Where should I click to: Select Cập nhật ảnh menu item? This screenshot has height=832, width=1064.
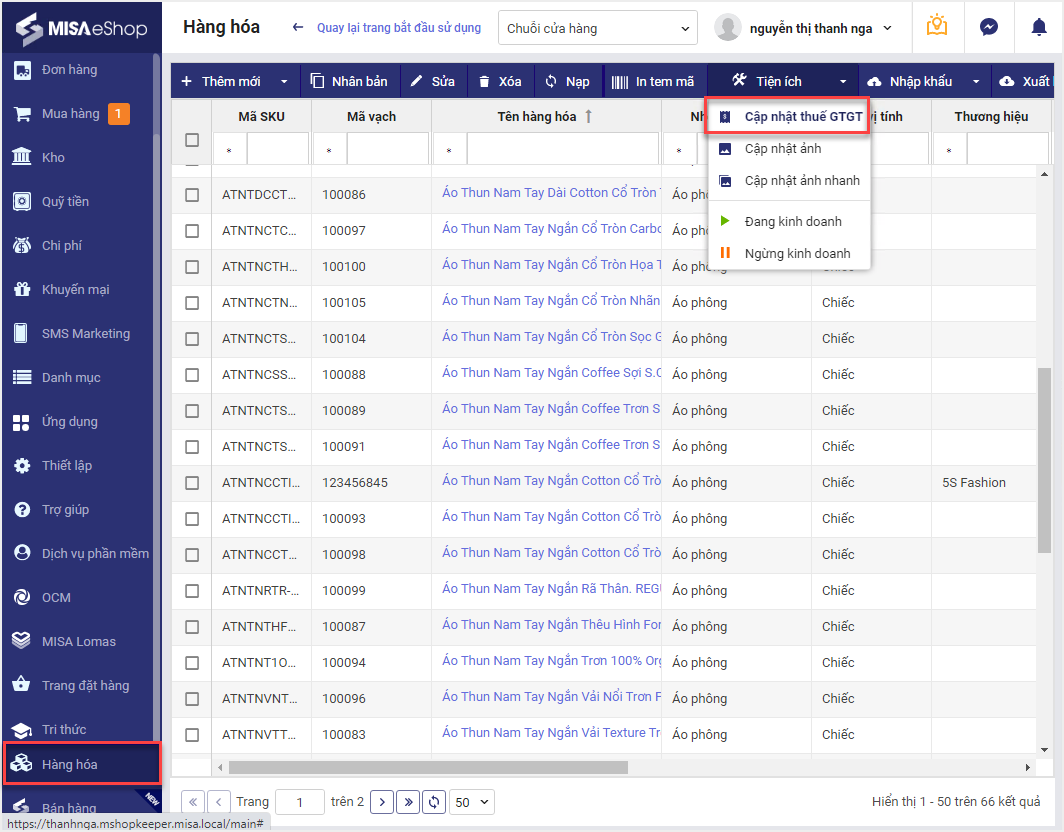pyautogui.click(x=789, y=149)
